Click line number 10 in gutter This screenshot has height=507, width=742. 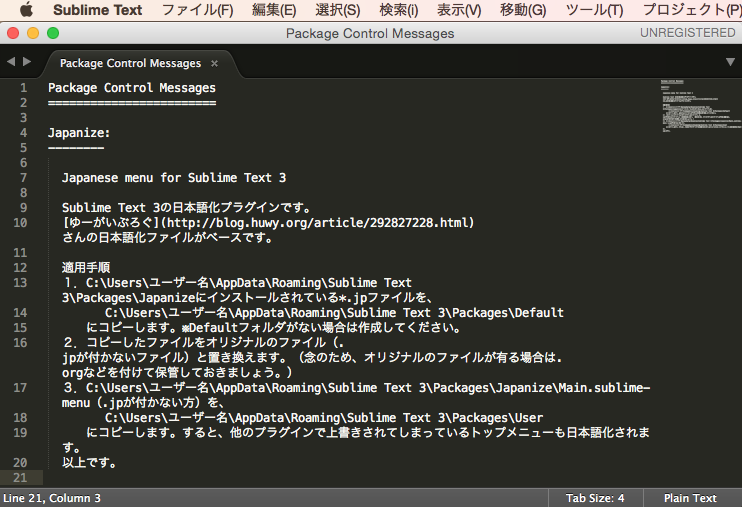coord(20,223)
